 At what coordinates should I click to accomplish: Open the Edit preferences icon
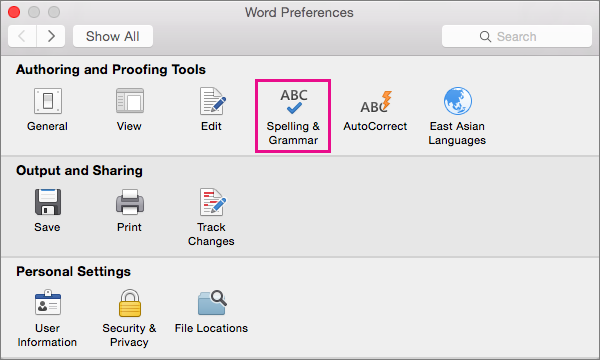[x=212, y=101]
